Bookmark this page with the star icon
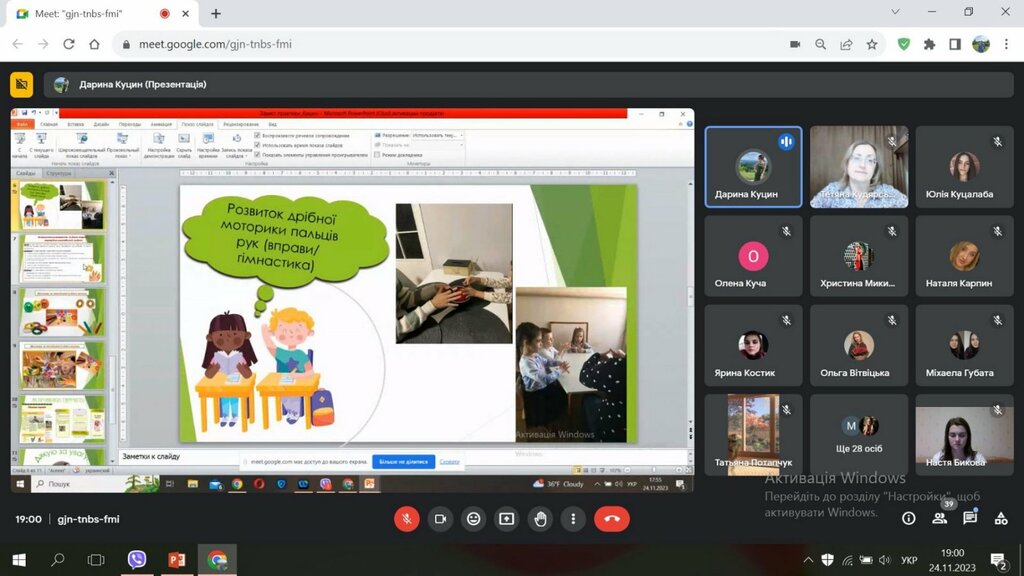This screenshot has width=1024, height=576. [x=872, y=44]
